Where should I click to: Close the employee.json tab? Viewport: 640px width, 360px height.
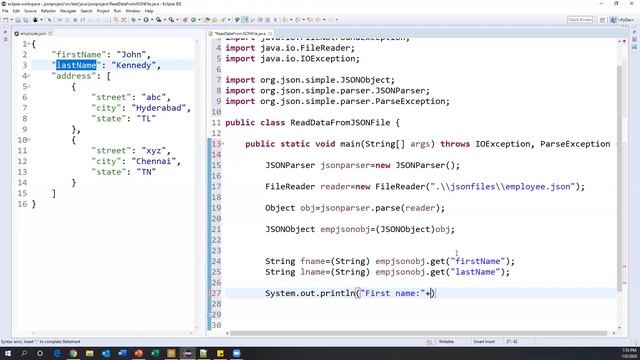click(x=50, y=33)
